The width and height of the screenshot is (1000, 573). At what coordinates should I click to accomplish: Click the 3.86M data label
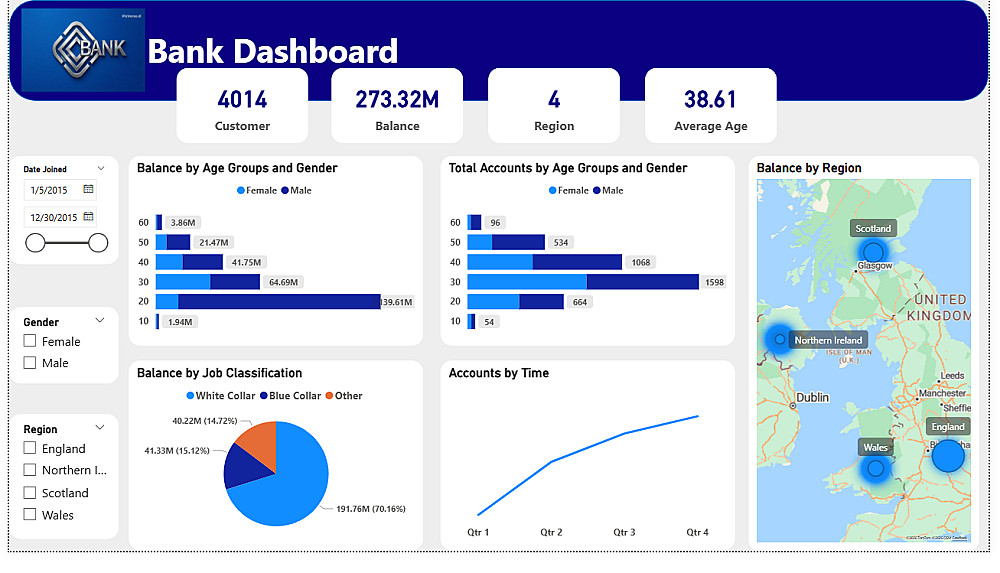(183, 223)
